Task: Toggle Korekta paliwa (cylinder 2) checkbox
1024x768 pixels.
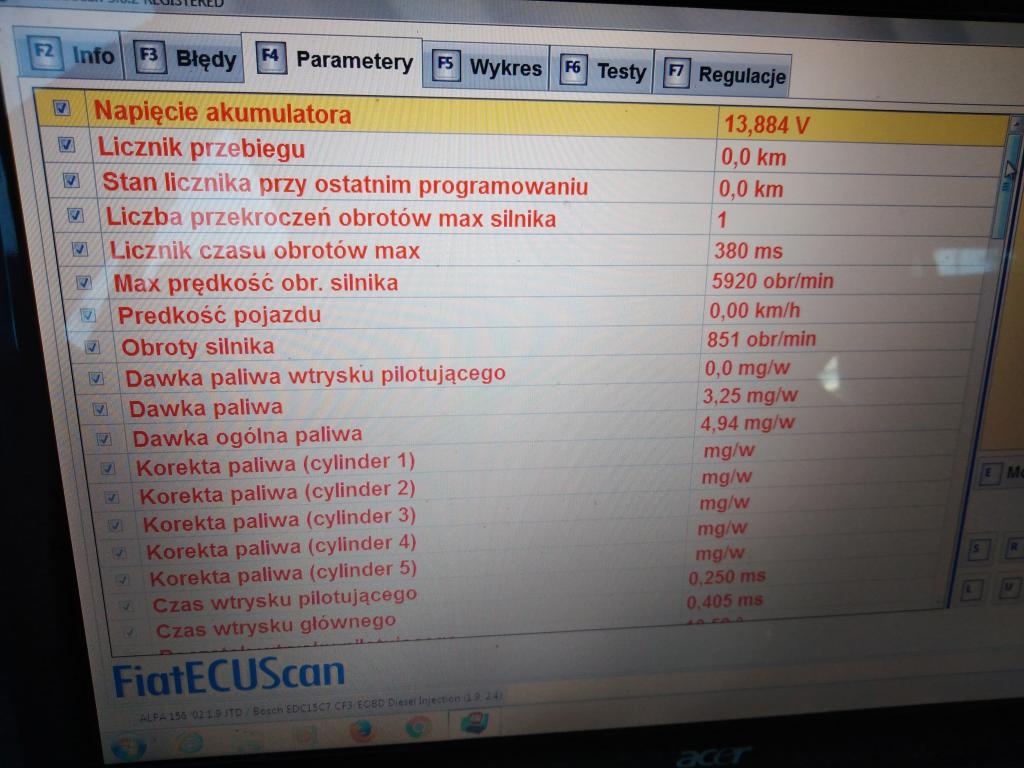Action: [x=112, y=497]
